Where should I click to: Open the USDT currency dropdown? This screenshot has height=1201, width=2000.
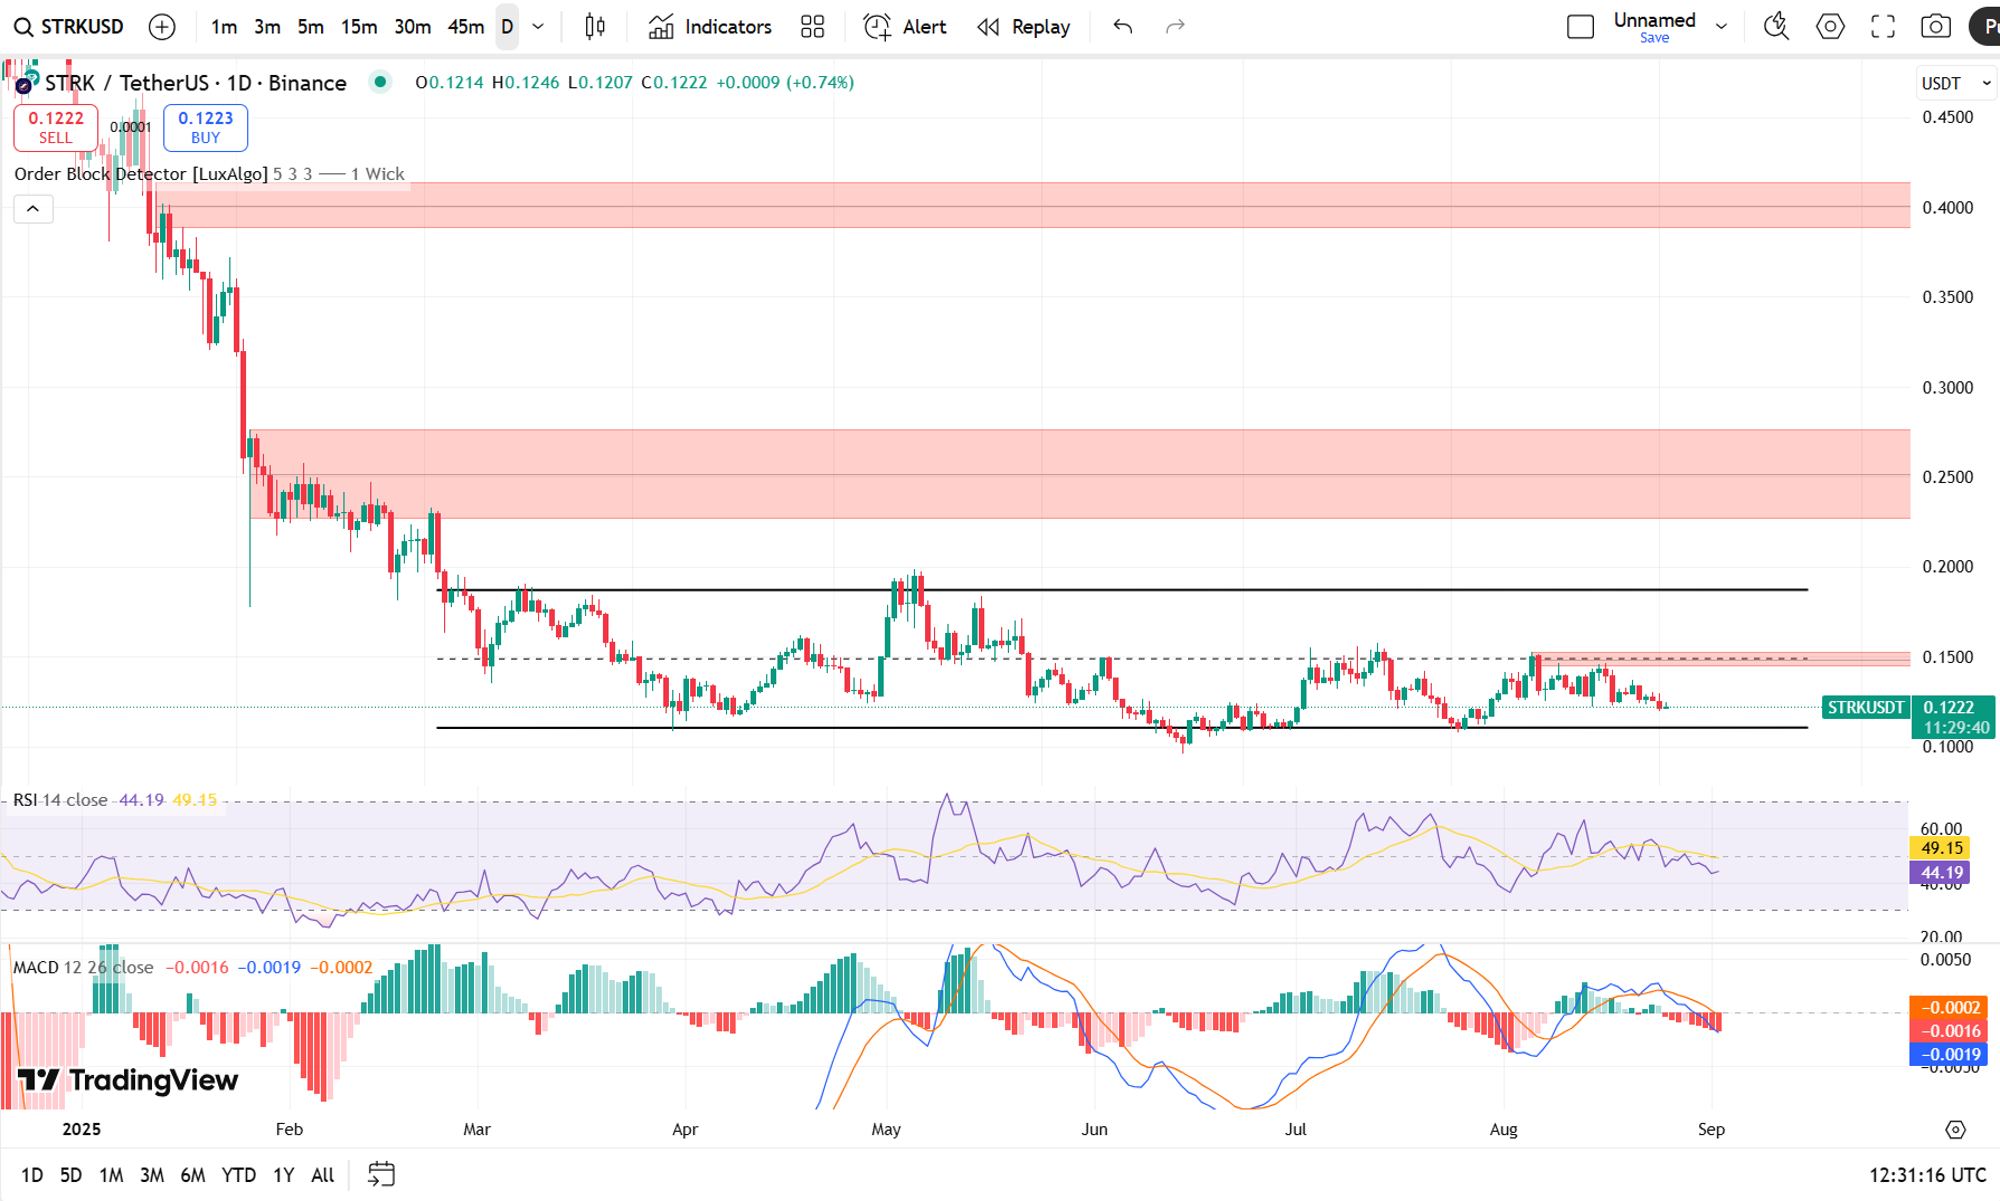click(x=1956, y=83)
